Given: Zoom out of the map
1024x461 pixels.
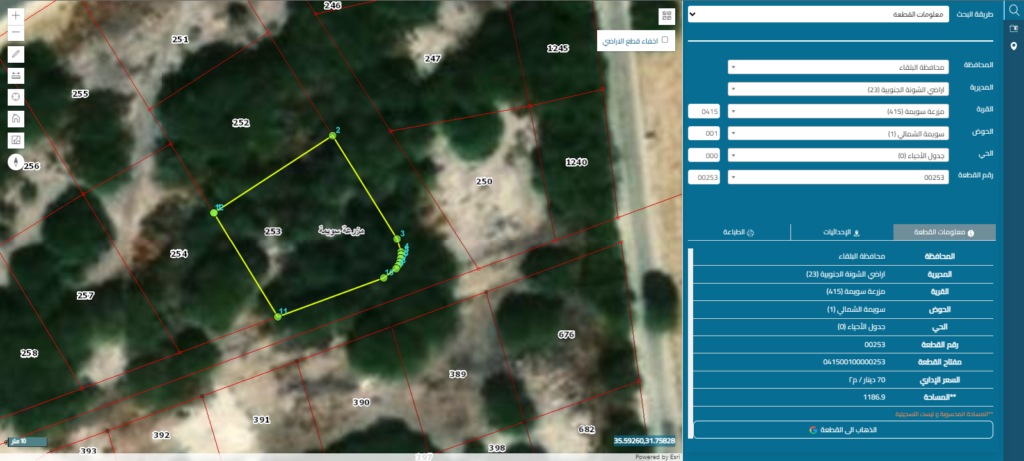Looking at the screenshot, I should point(16,32).
